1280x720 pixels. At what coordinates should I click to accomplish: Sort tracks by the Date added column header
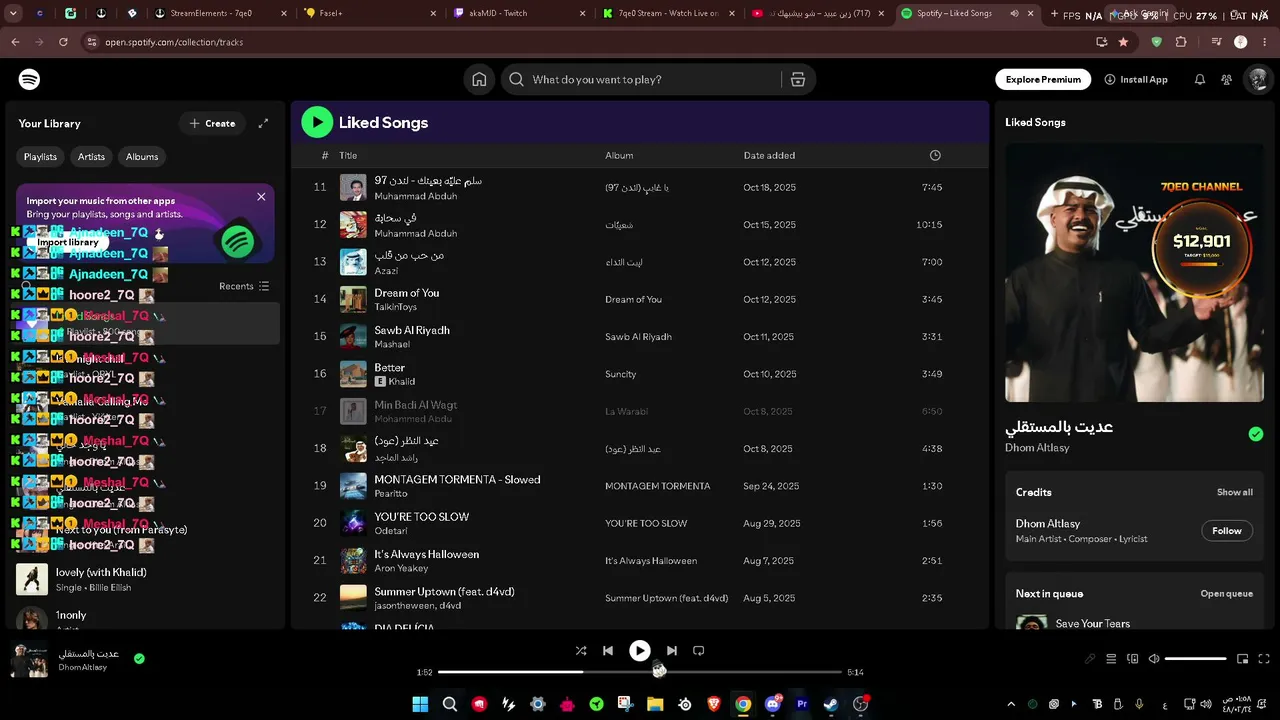769,156
